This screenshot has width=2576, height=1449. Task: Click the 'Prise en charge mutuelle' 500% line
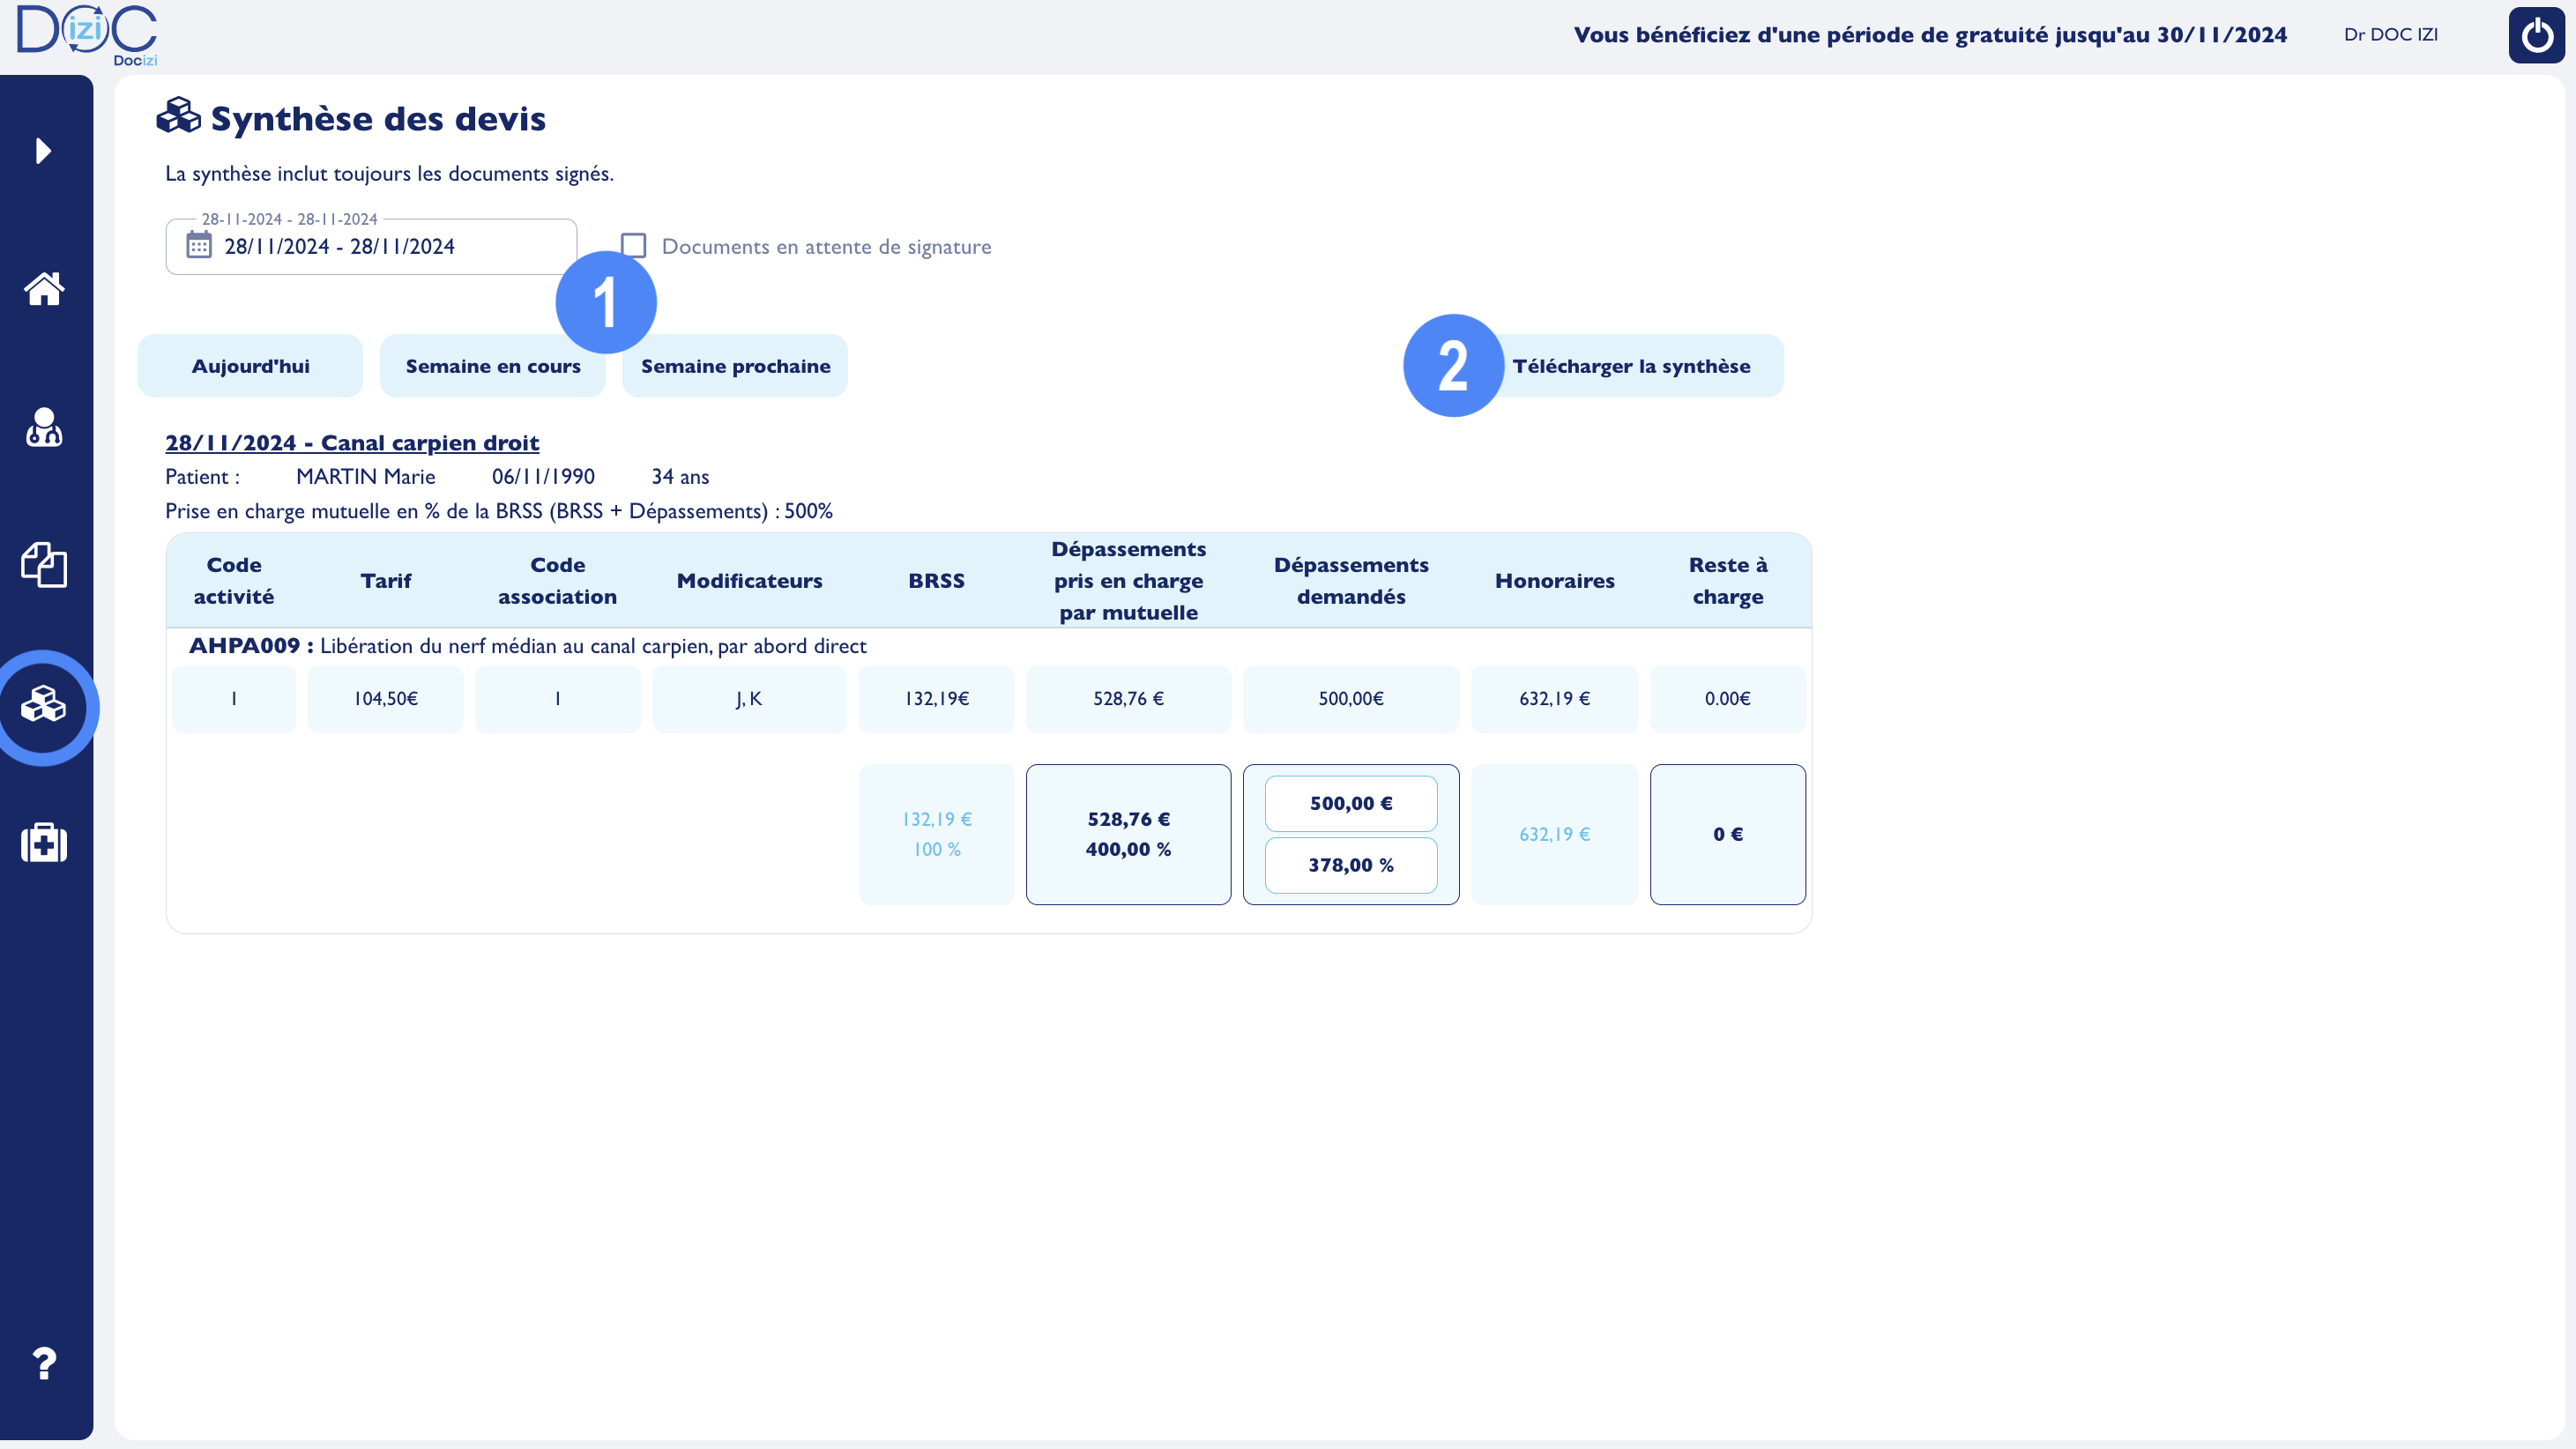[x=499, y=511]
